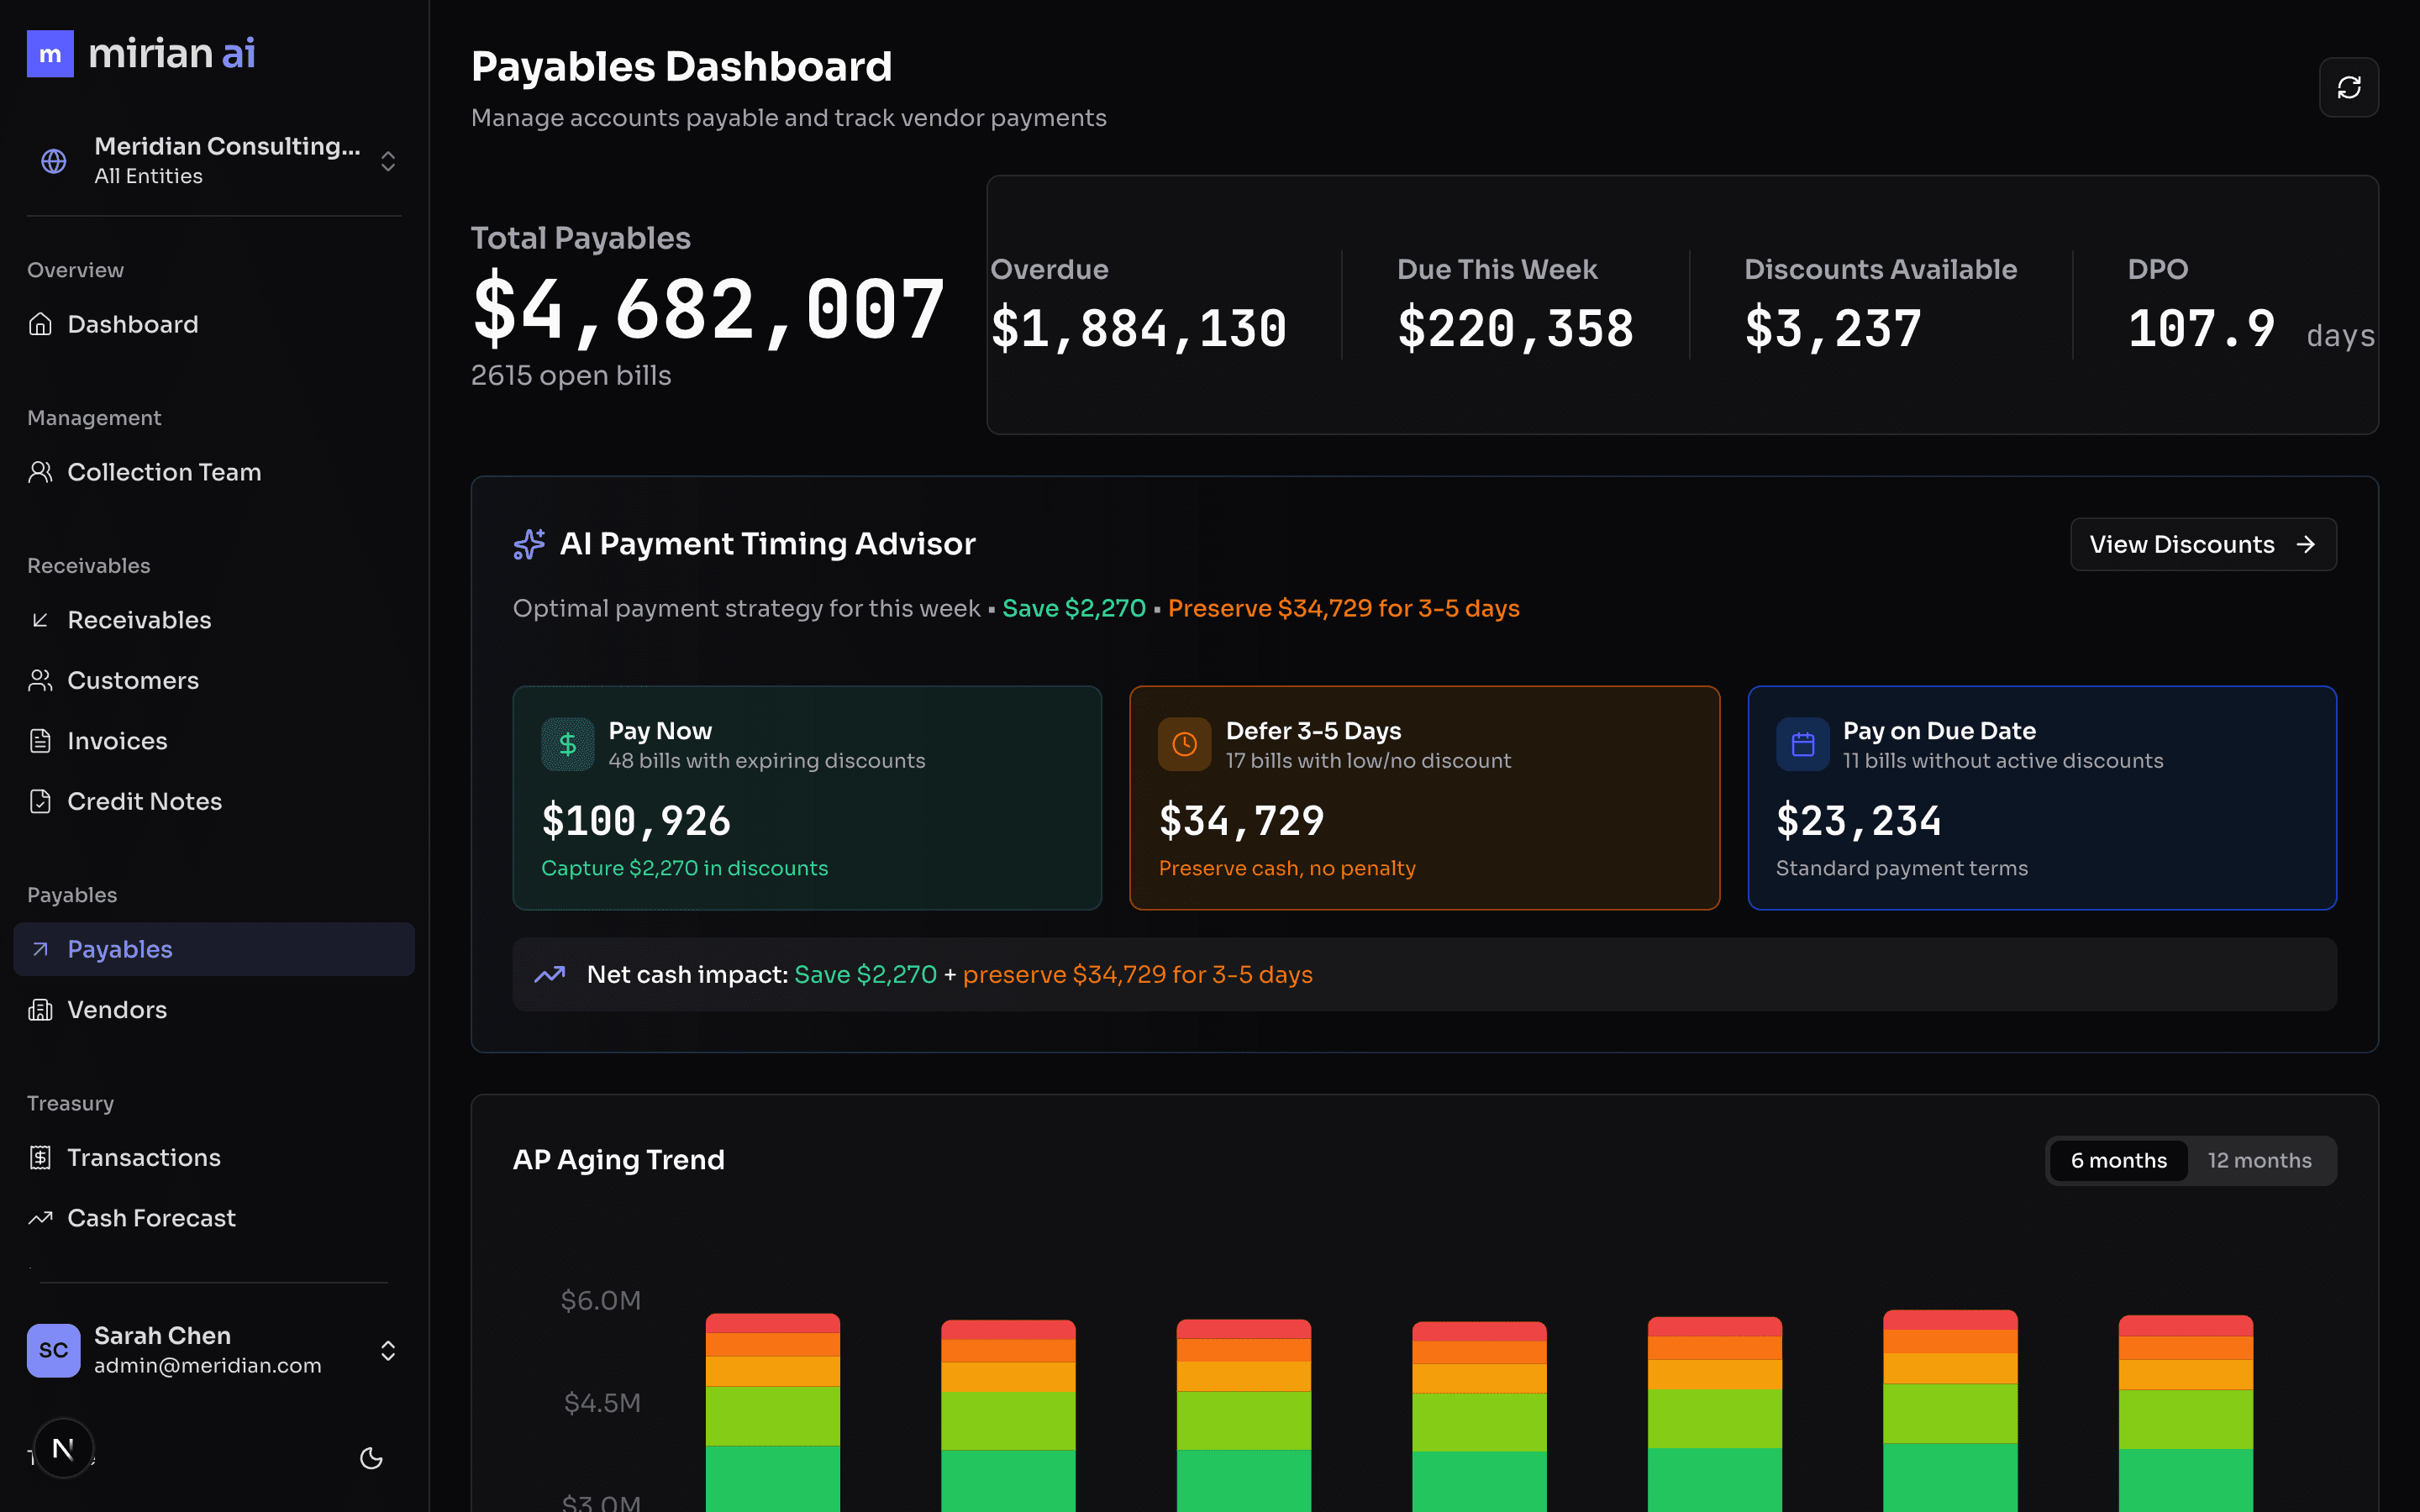Open Cash Forecast via its trend icon
Screen dimensions: 2420x1512
[40, 1218]
